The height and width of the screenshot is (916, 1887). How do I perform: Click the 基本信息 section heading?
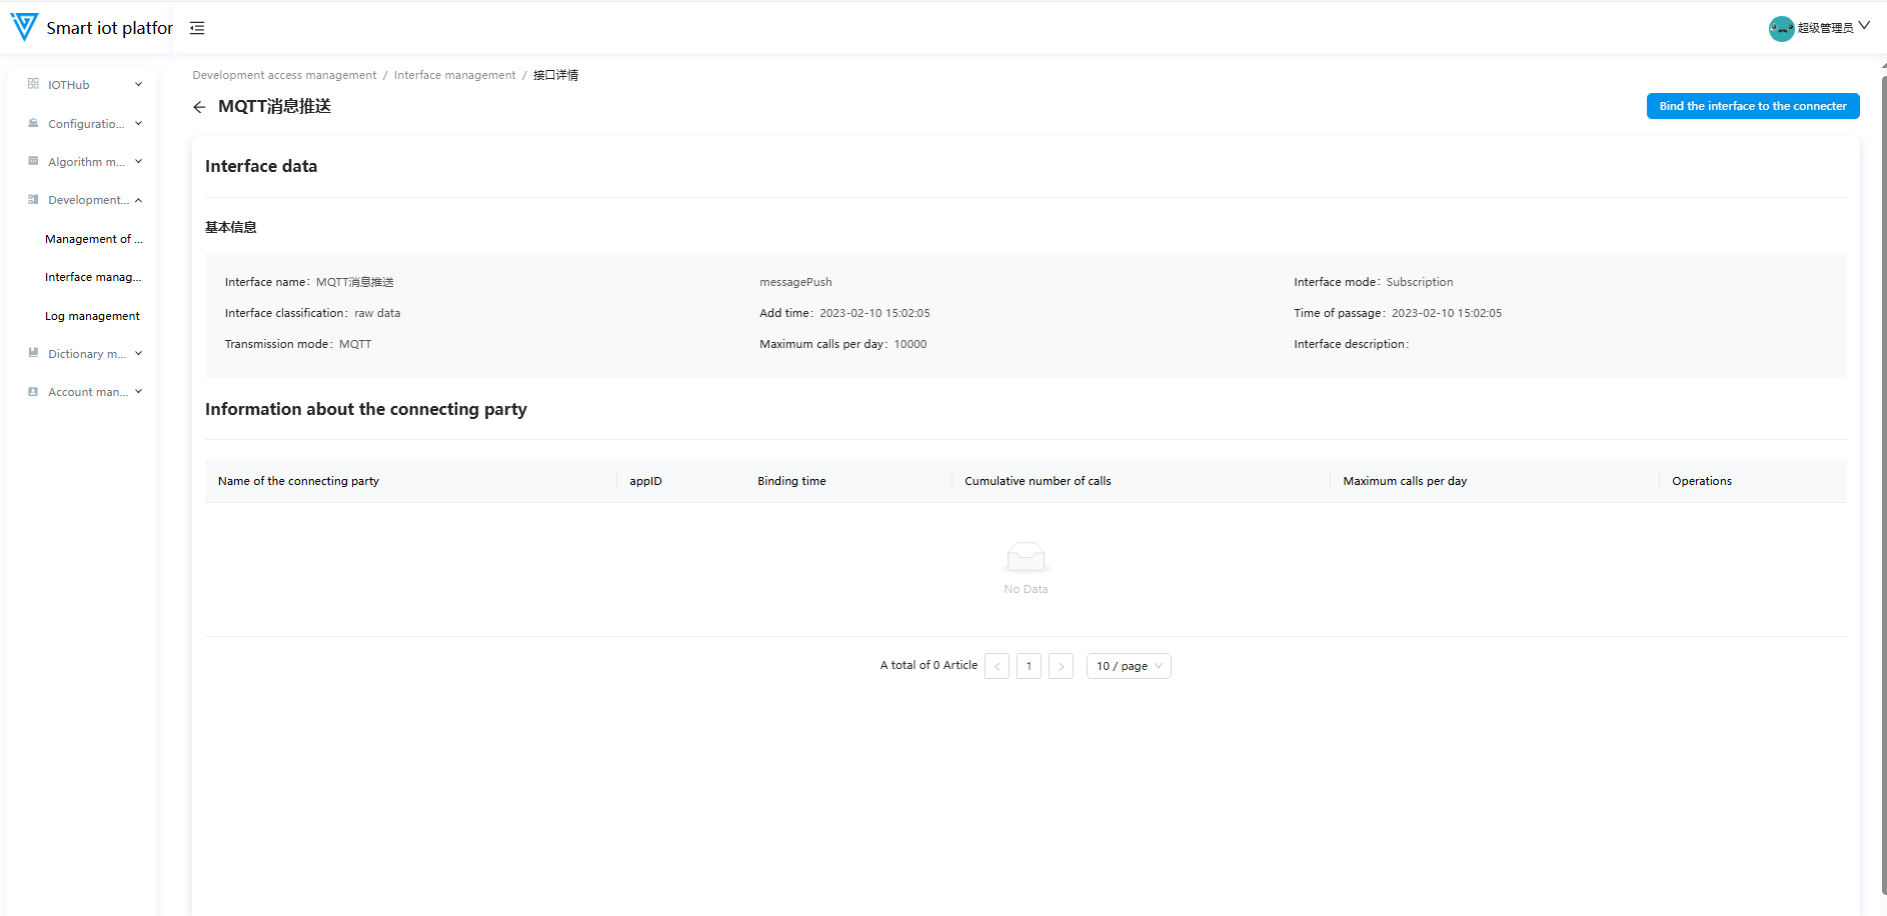tap(231, 227)
